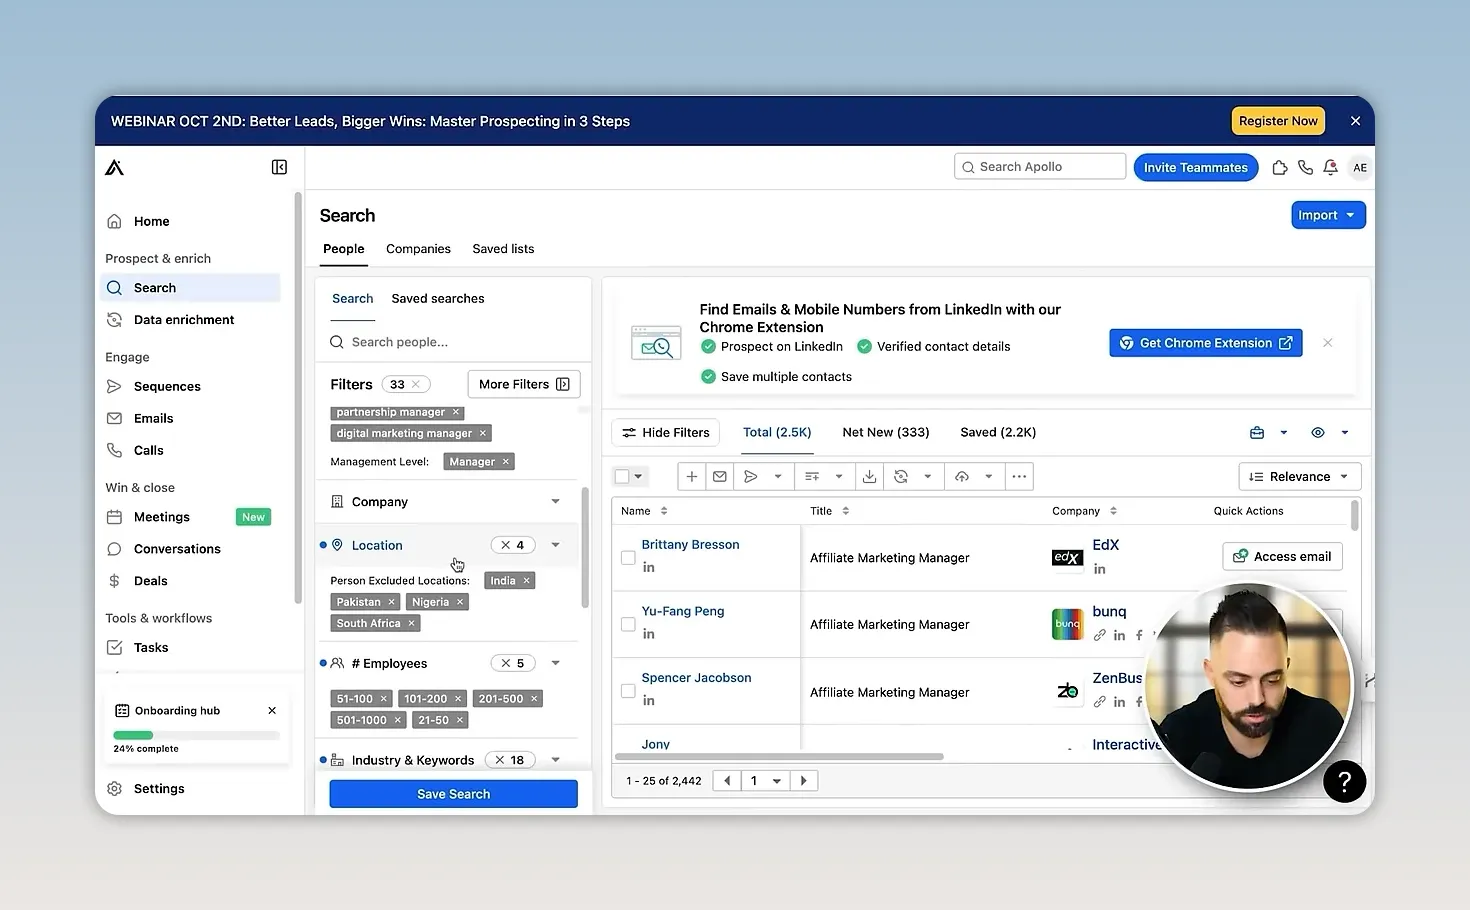Click the envelope email icon in results toolbar

pos(720,477)
